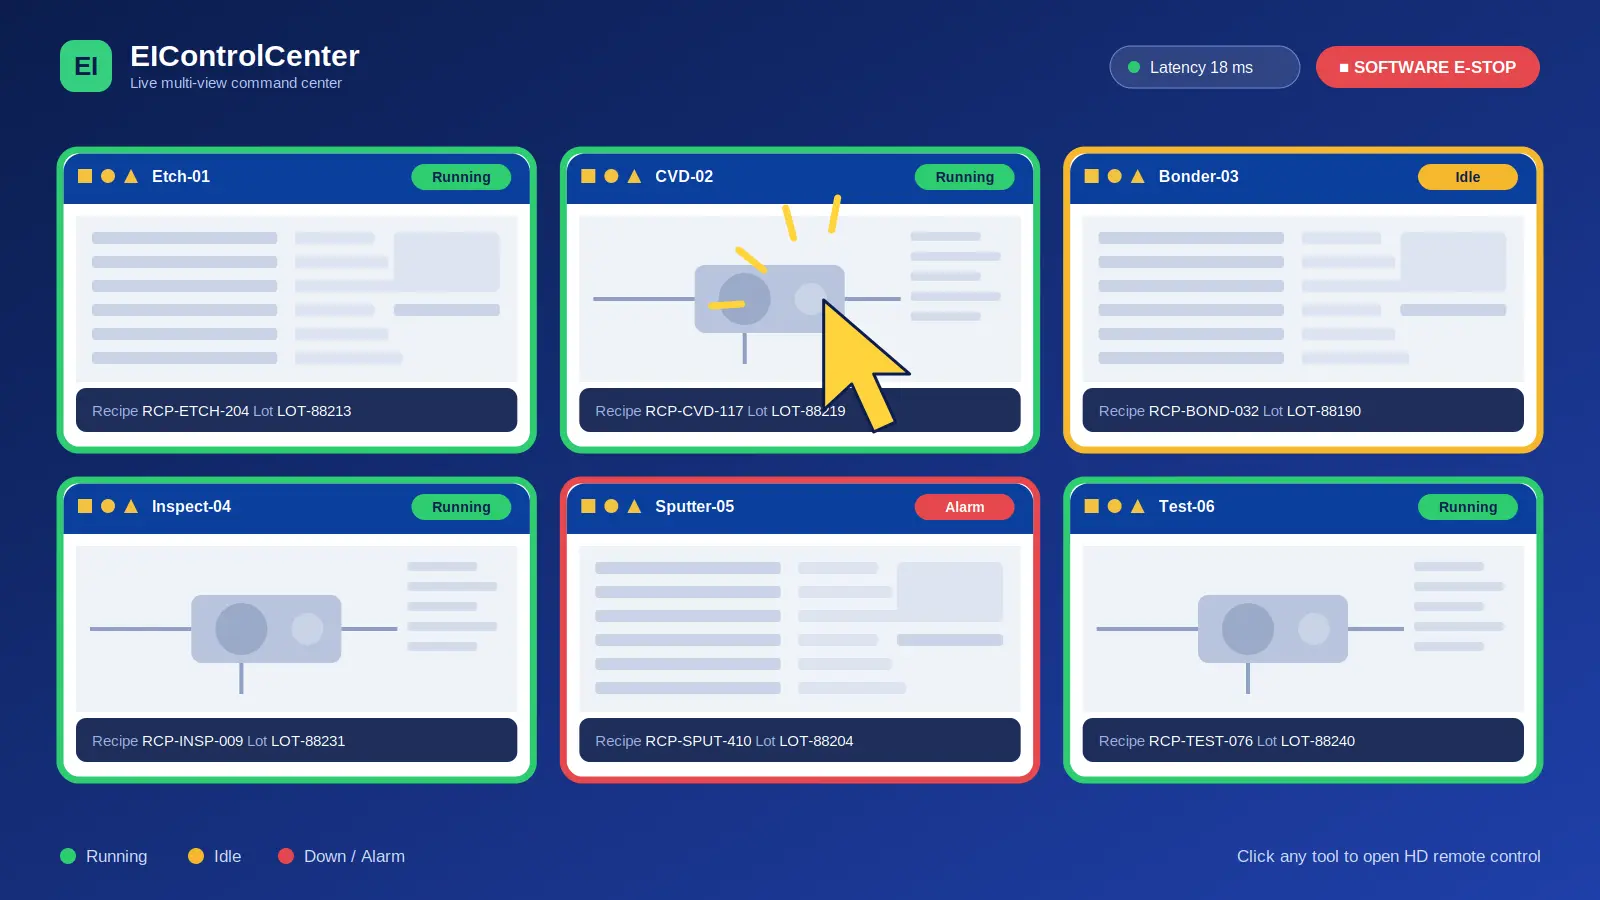Click the square icon on the Inspect-04 card
This screenshot has height=900, width=1600.
click(x=85, y=506)
